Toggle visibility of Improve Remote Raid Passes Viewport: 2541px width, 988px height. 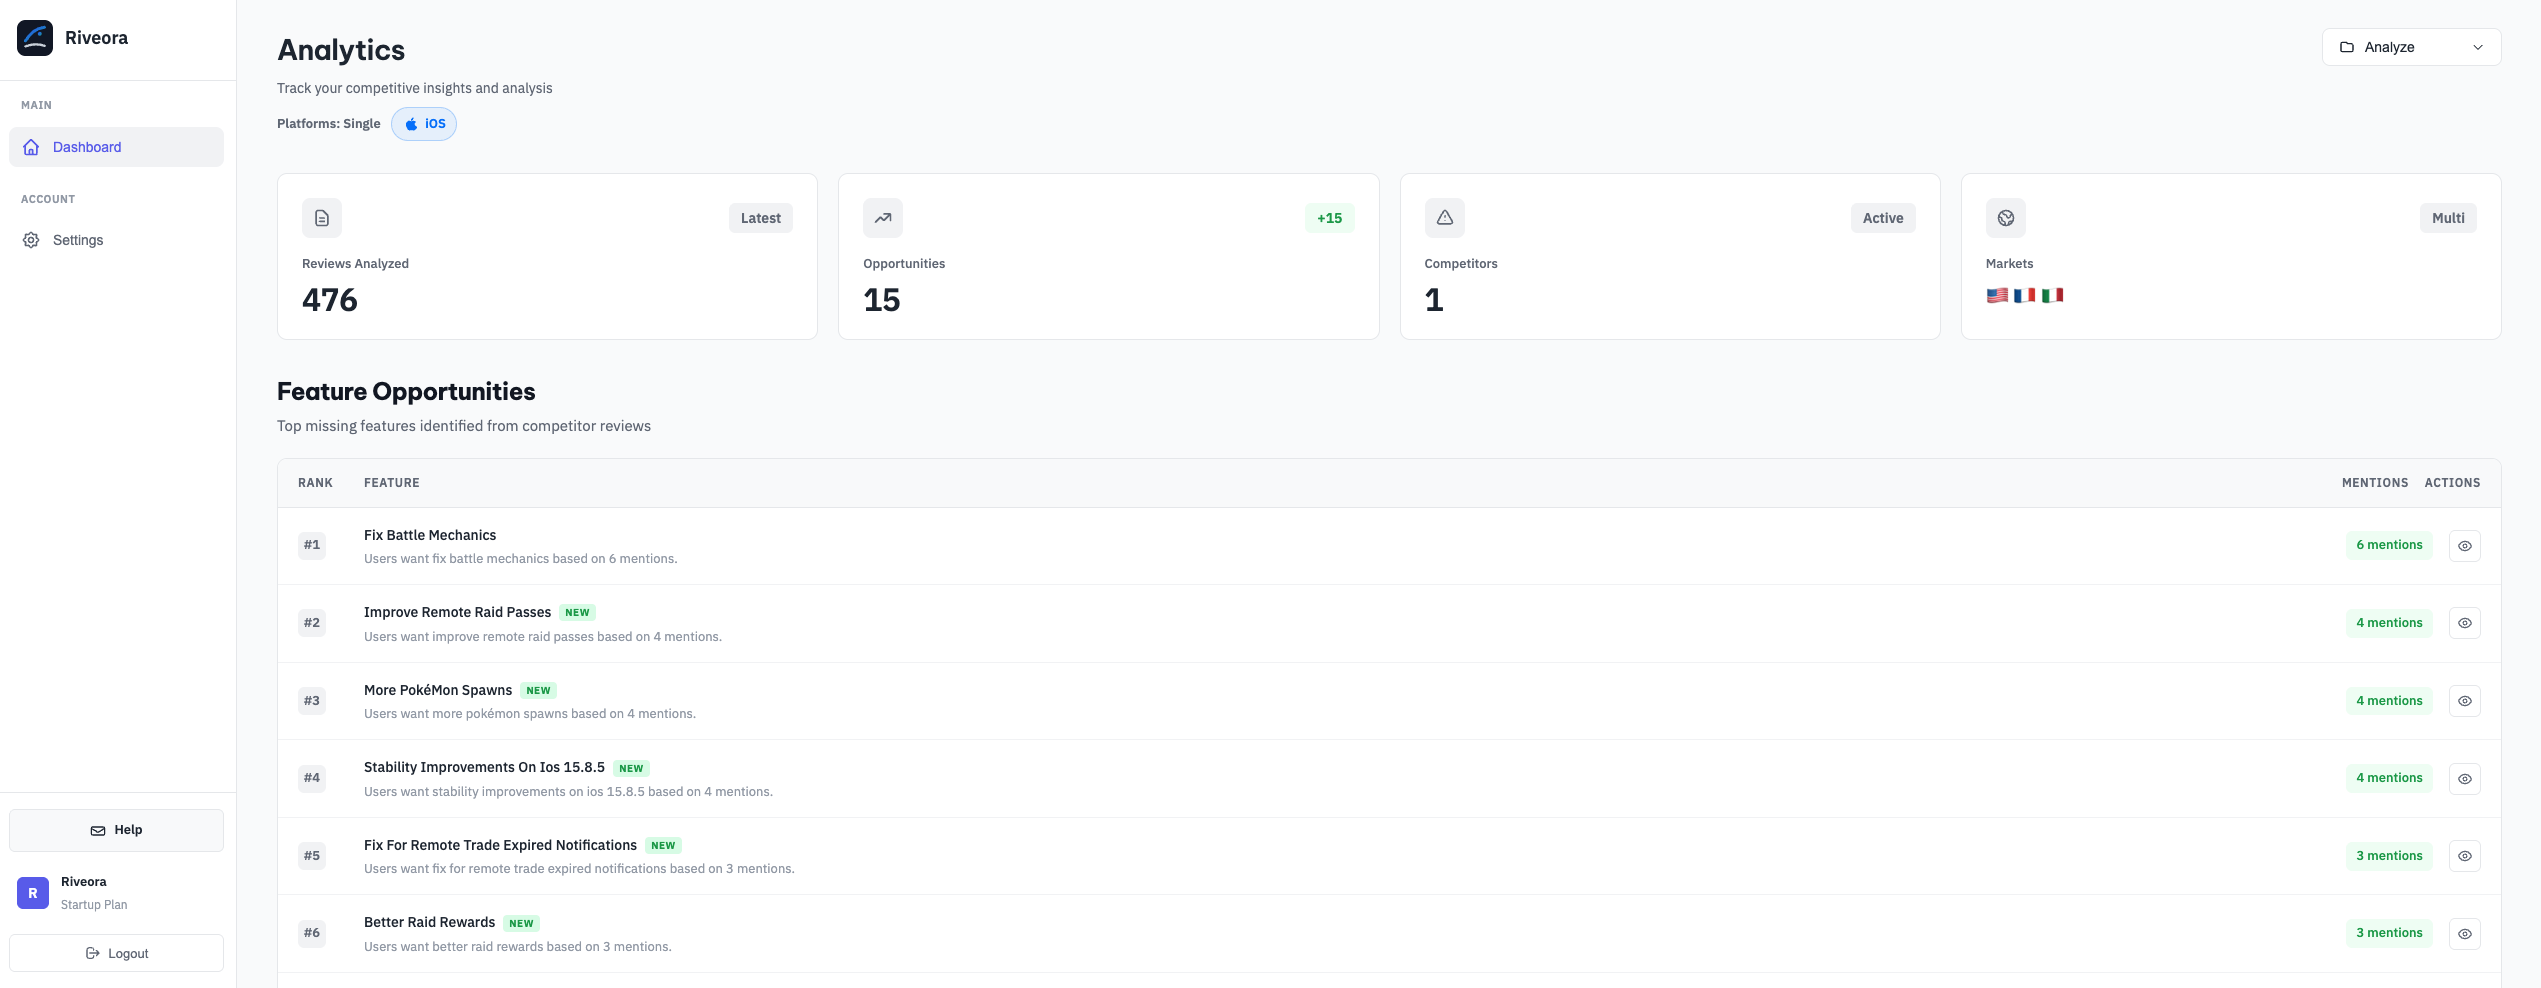[x=2464, y=622]
